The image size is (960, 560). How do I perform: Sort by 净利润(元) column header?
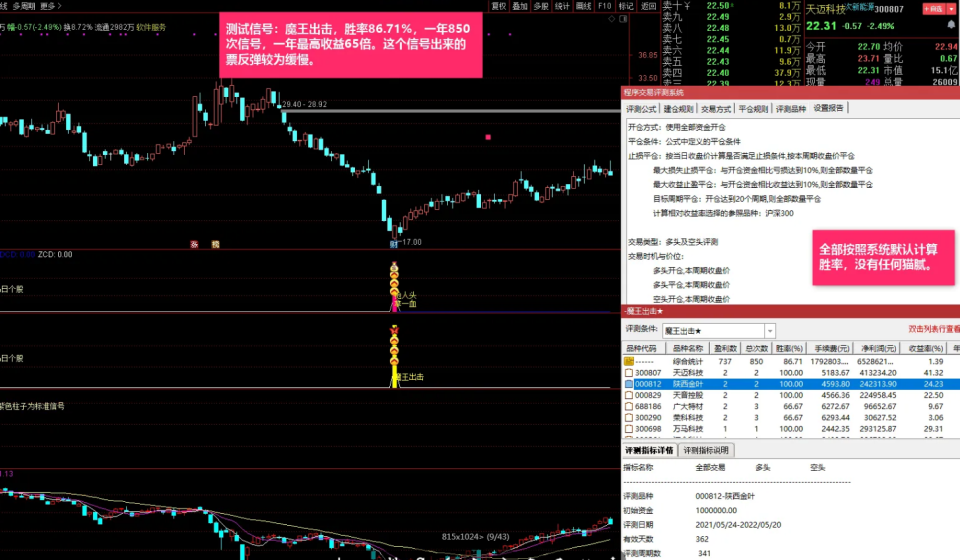coord(878,348)
